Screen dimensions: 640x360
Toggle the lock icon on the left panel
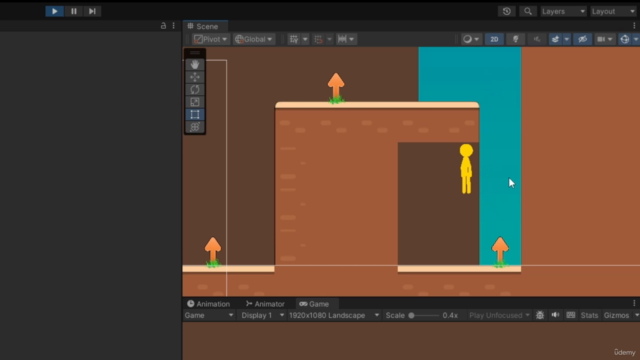[163, 26]
